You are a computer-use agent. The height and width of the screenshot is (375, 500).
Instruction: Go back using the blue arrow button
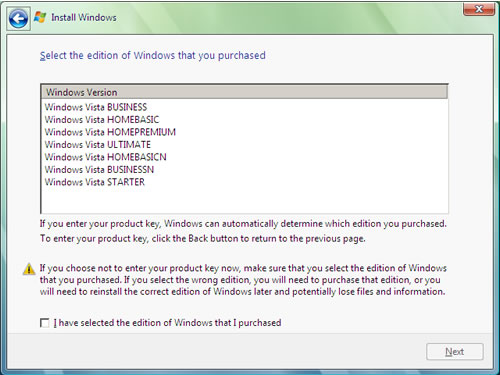[x=18, y=18]
